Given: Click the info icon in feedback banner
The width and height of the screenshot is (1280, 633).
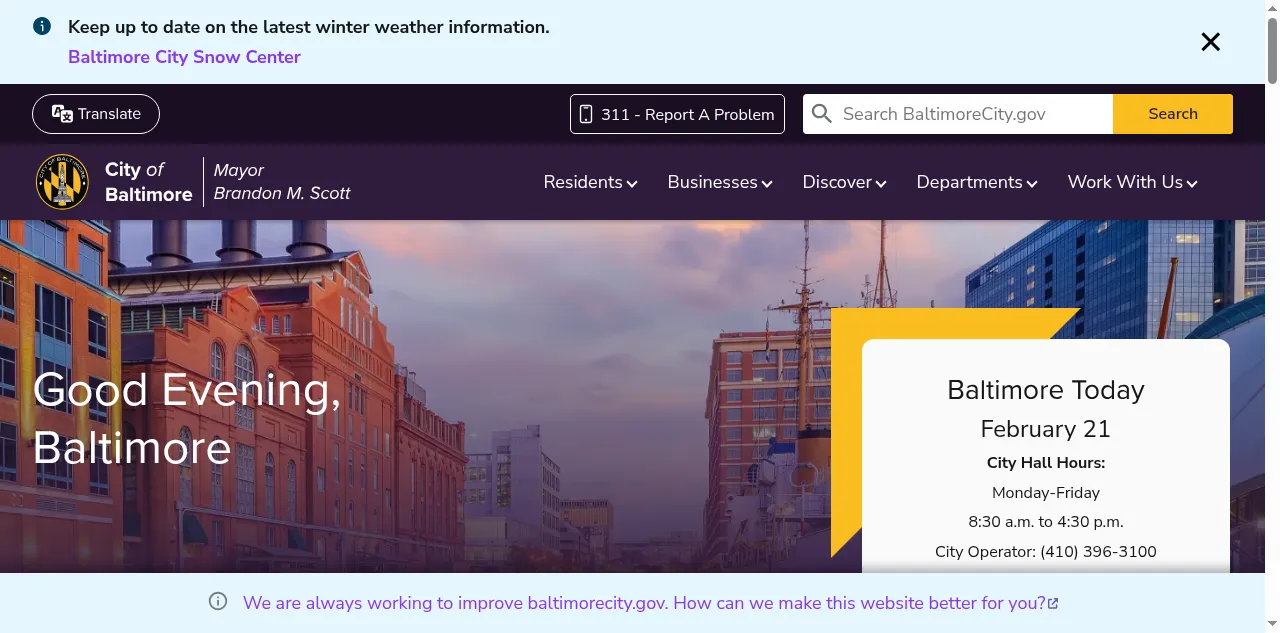Looking at the screenshot, I should point(218,602).
